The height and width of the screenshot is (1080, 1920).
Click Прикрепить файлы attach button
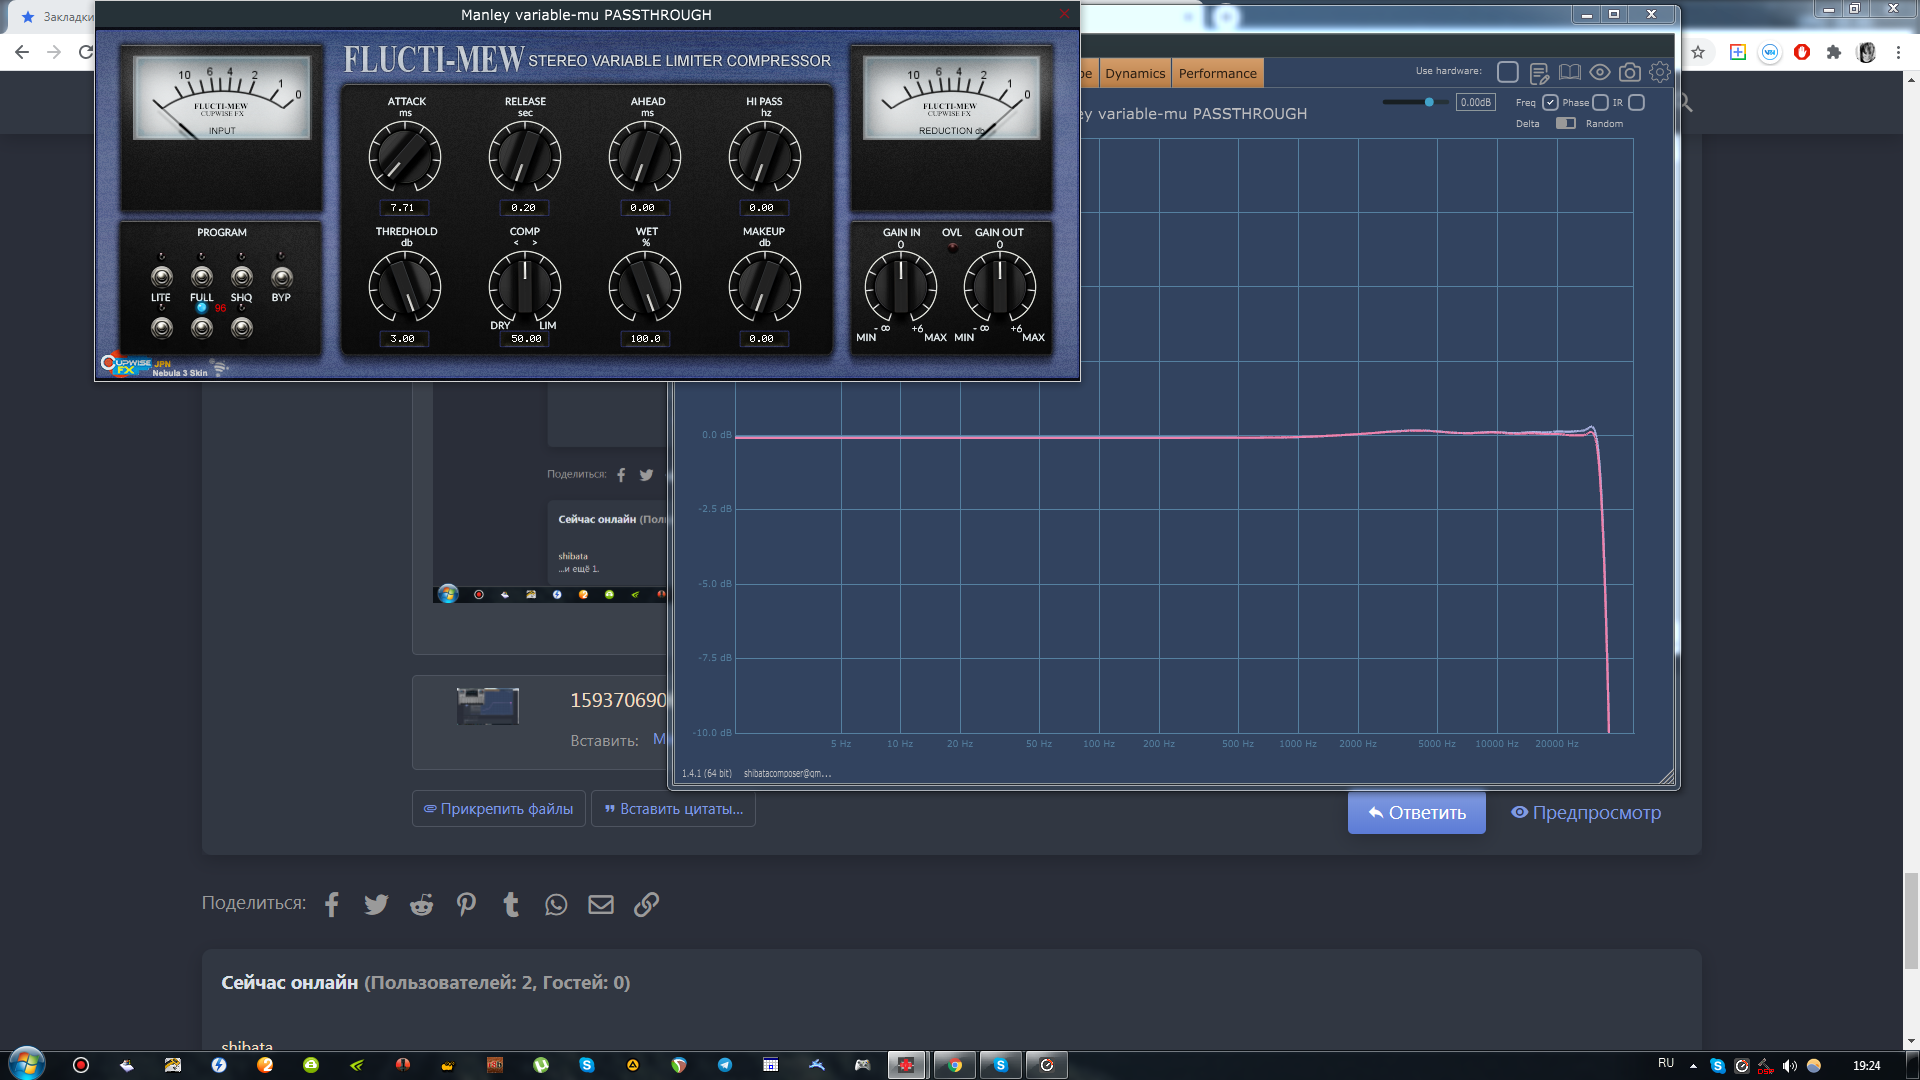click(x=498, y=809)
